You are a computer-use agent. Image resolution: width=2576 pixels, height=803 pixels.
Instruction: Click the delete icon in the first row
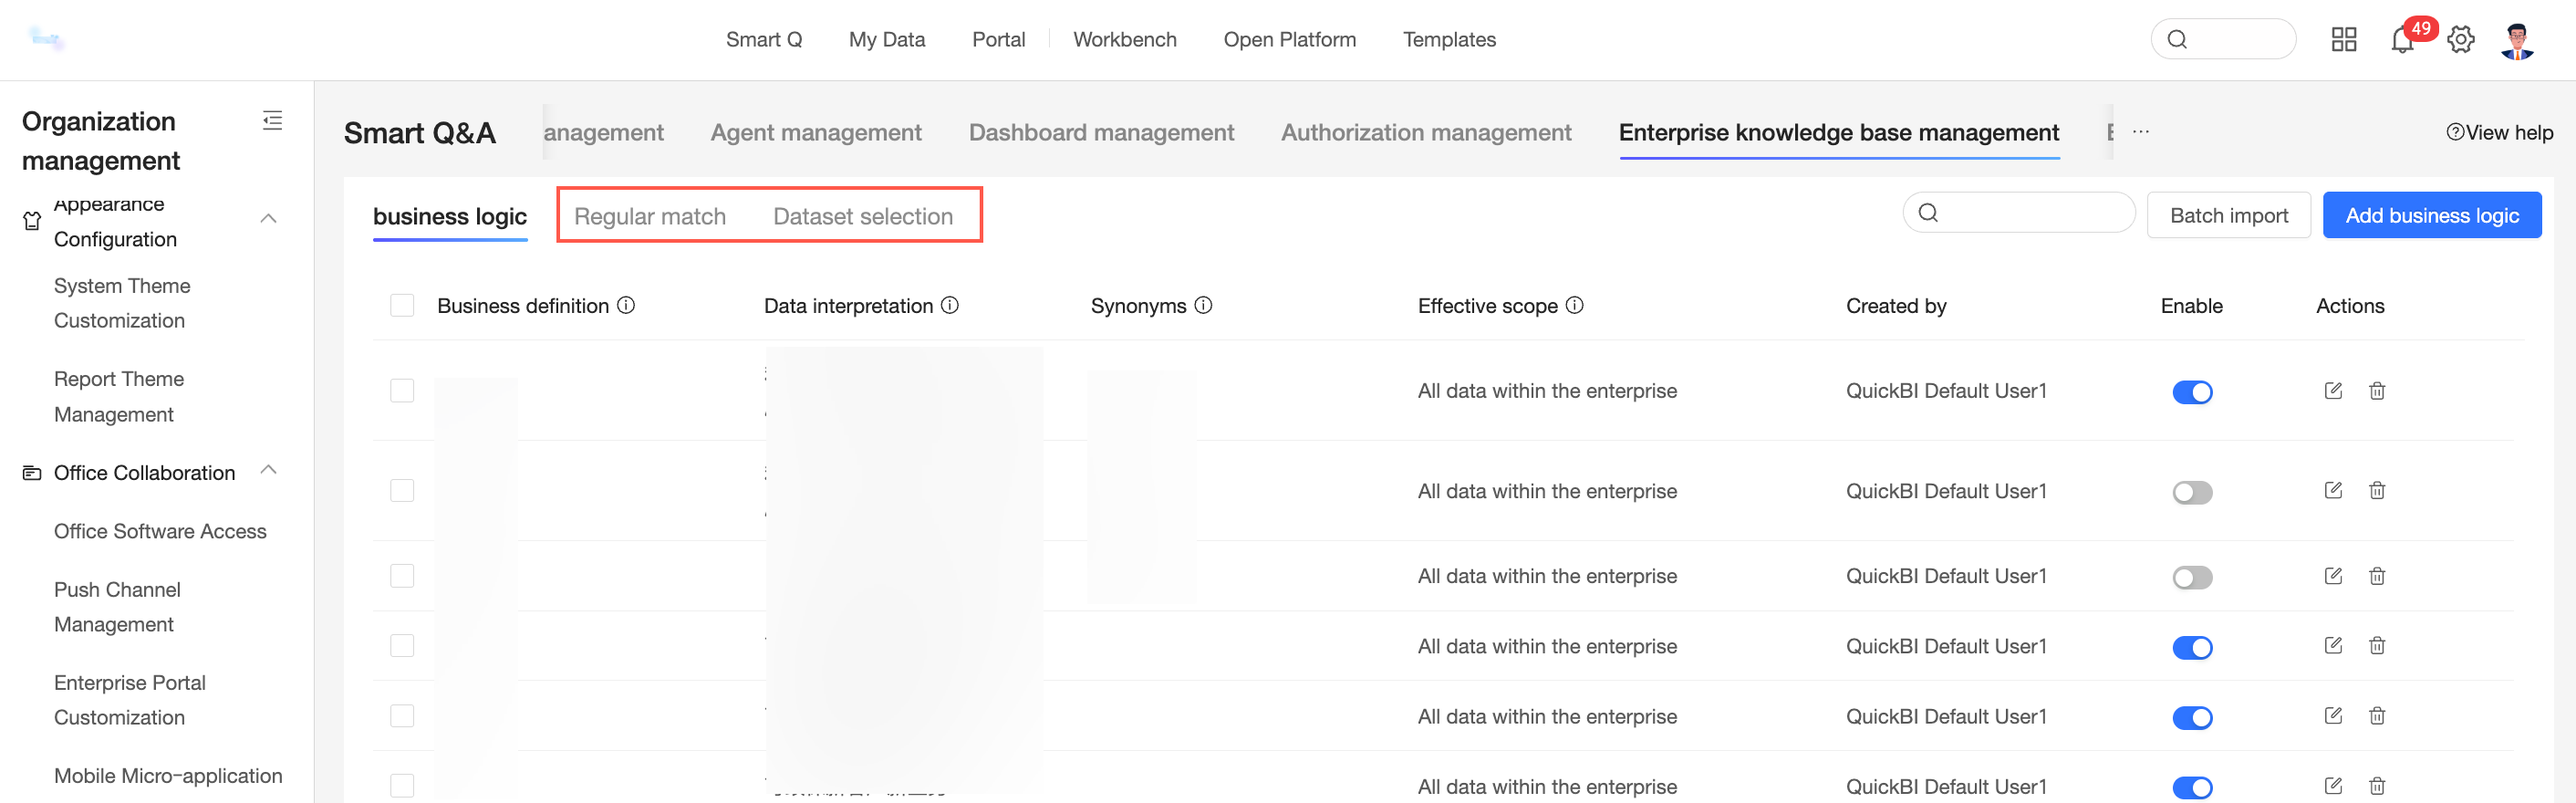pyautogui.click(x=2376, y=391)
